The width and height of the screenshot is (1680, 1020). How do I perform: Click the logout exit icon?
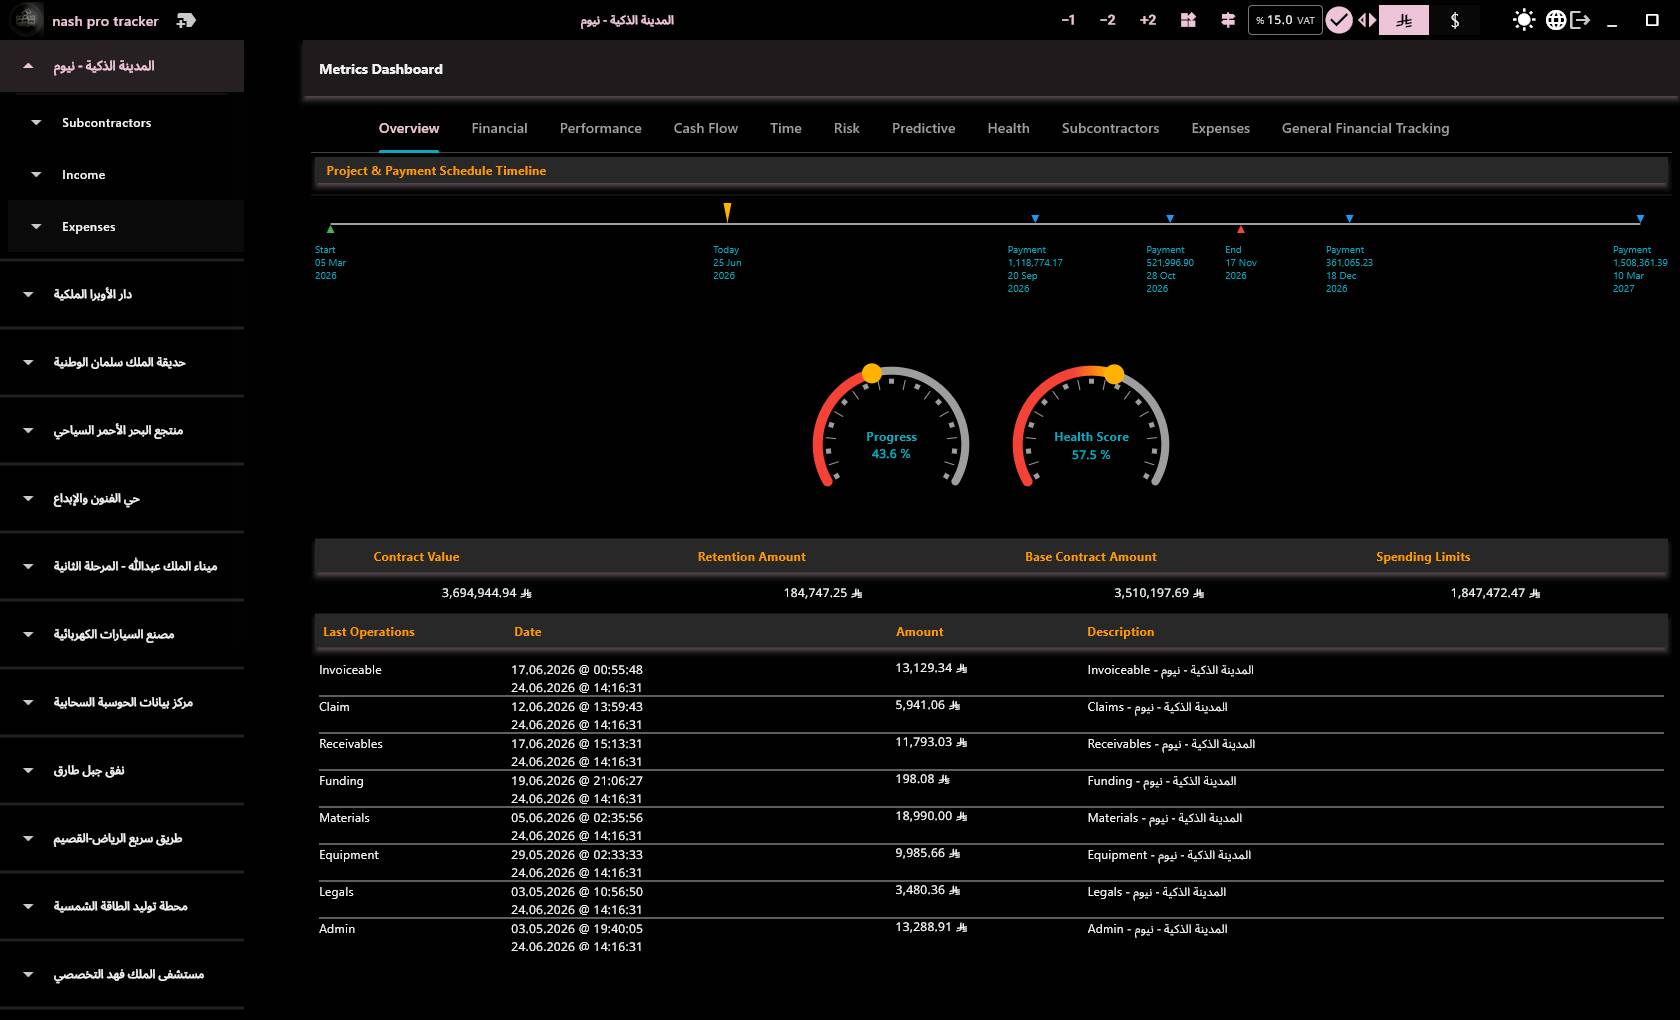coord(1580,20)
